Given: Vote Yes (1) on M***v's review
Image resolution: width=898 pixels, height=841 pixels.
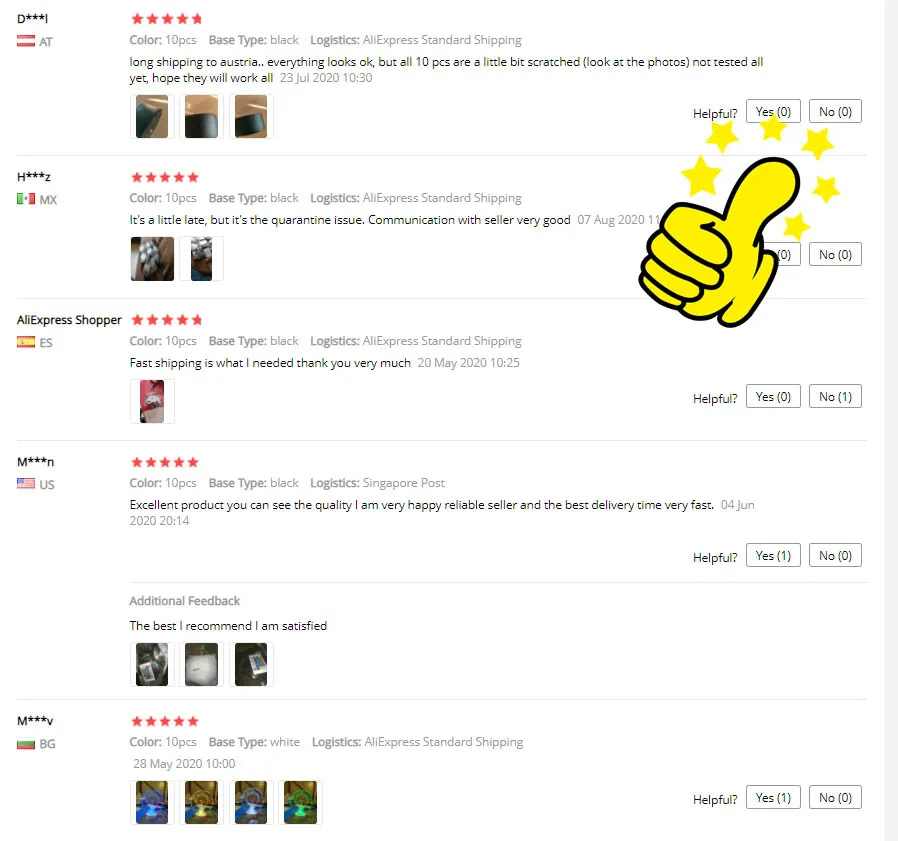Looking at the screenshot, I should [x=773, y=797].
